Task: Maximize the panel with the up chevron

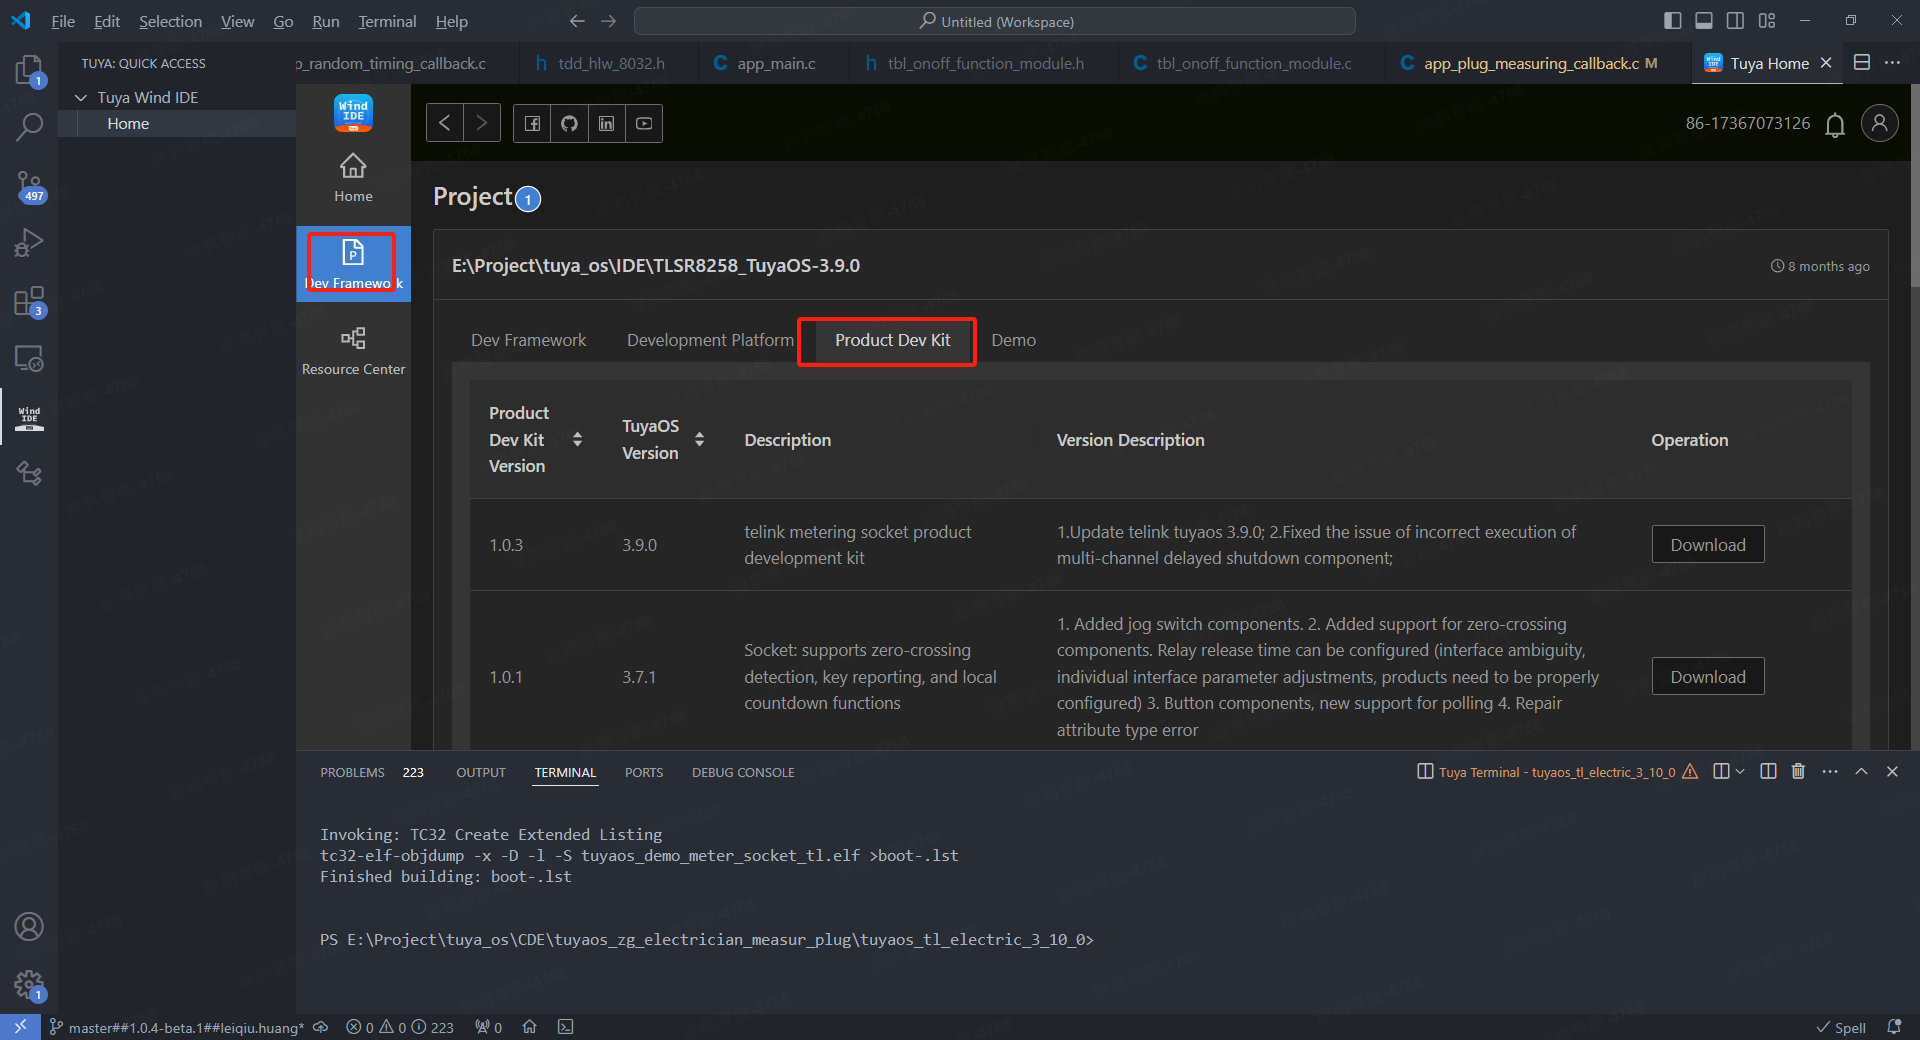Action: 1861,771
